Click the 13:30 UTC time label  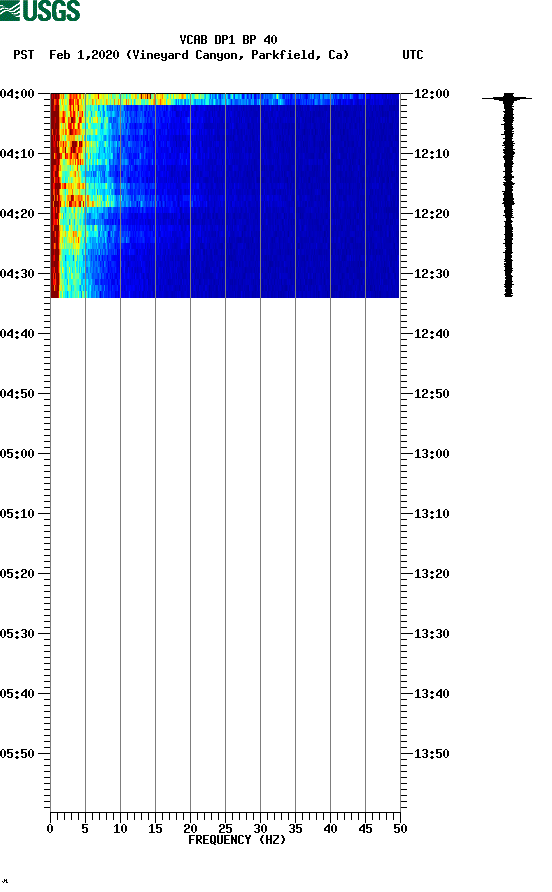tap(431, 634)
